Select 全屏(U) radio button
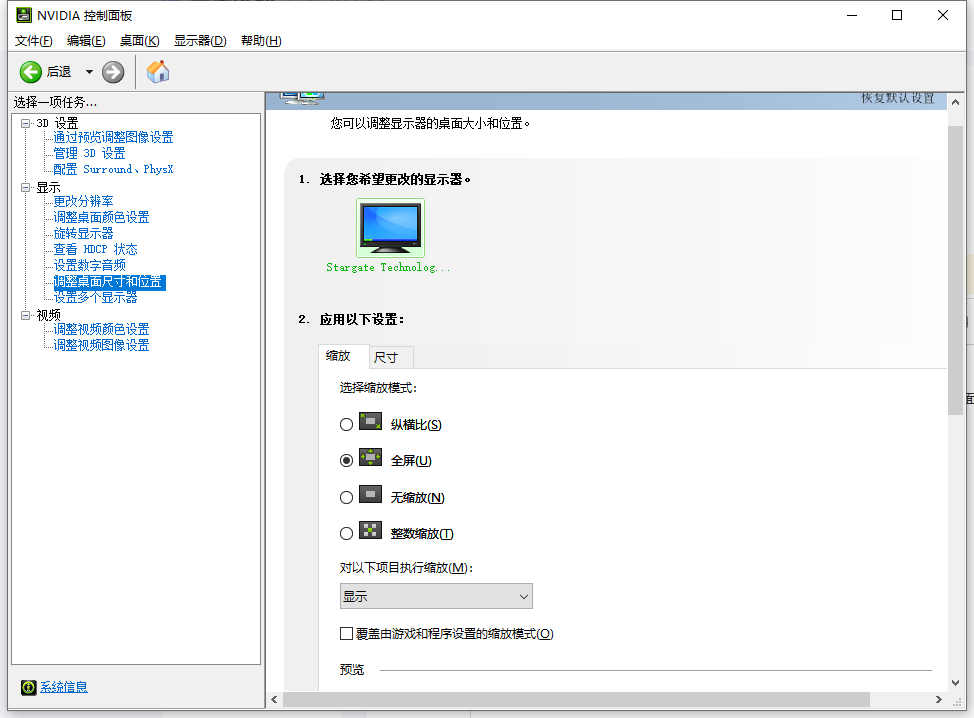Image resolution: width=974 pixels, height=718 pixels. point(347,460)
